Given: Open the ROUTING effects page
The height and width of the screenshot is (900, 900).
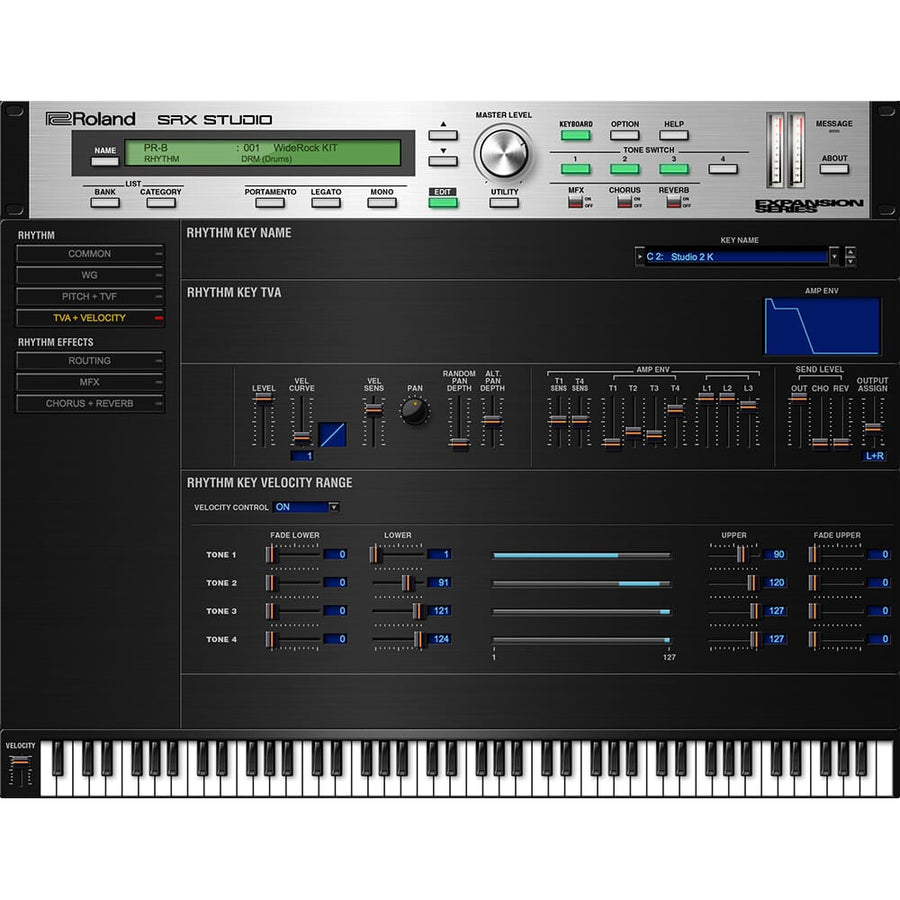Looking at the screenshot, I should click(90, 360).
